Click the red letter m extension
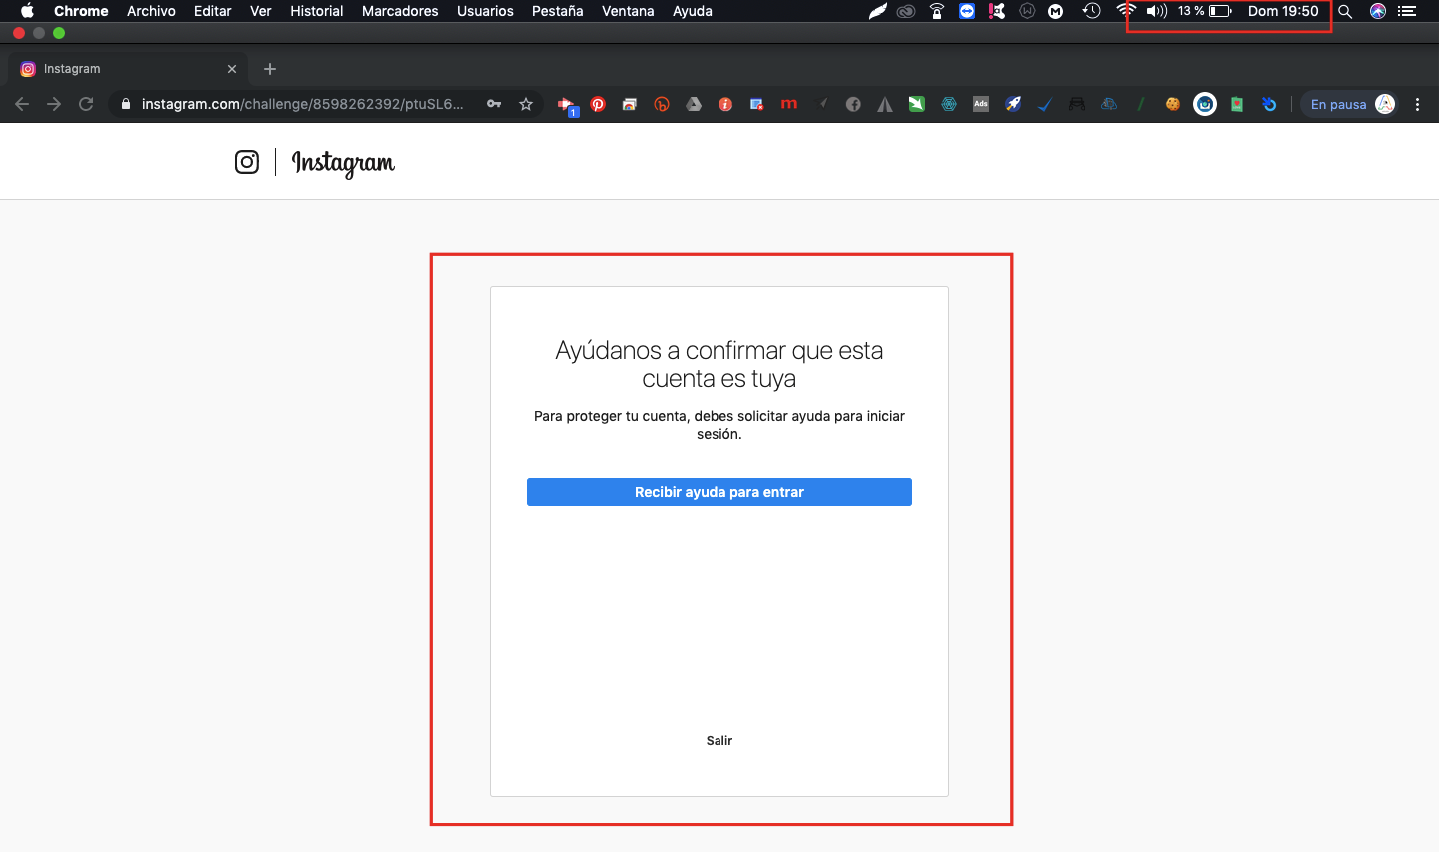The width and height of the screenshot is (1439, 852). pos(789,104)
